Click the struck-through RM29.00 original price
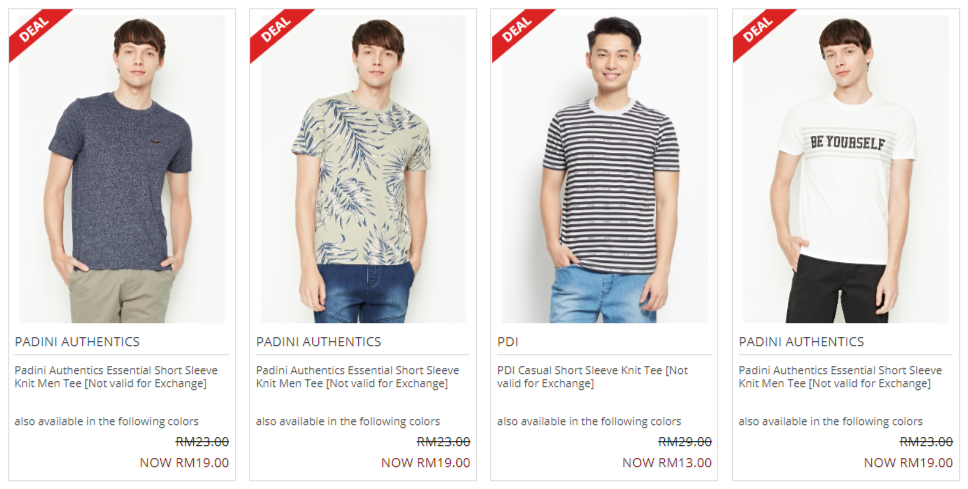The height and width of the screenshot is (489, 968). (x=685, y=441)
